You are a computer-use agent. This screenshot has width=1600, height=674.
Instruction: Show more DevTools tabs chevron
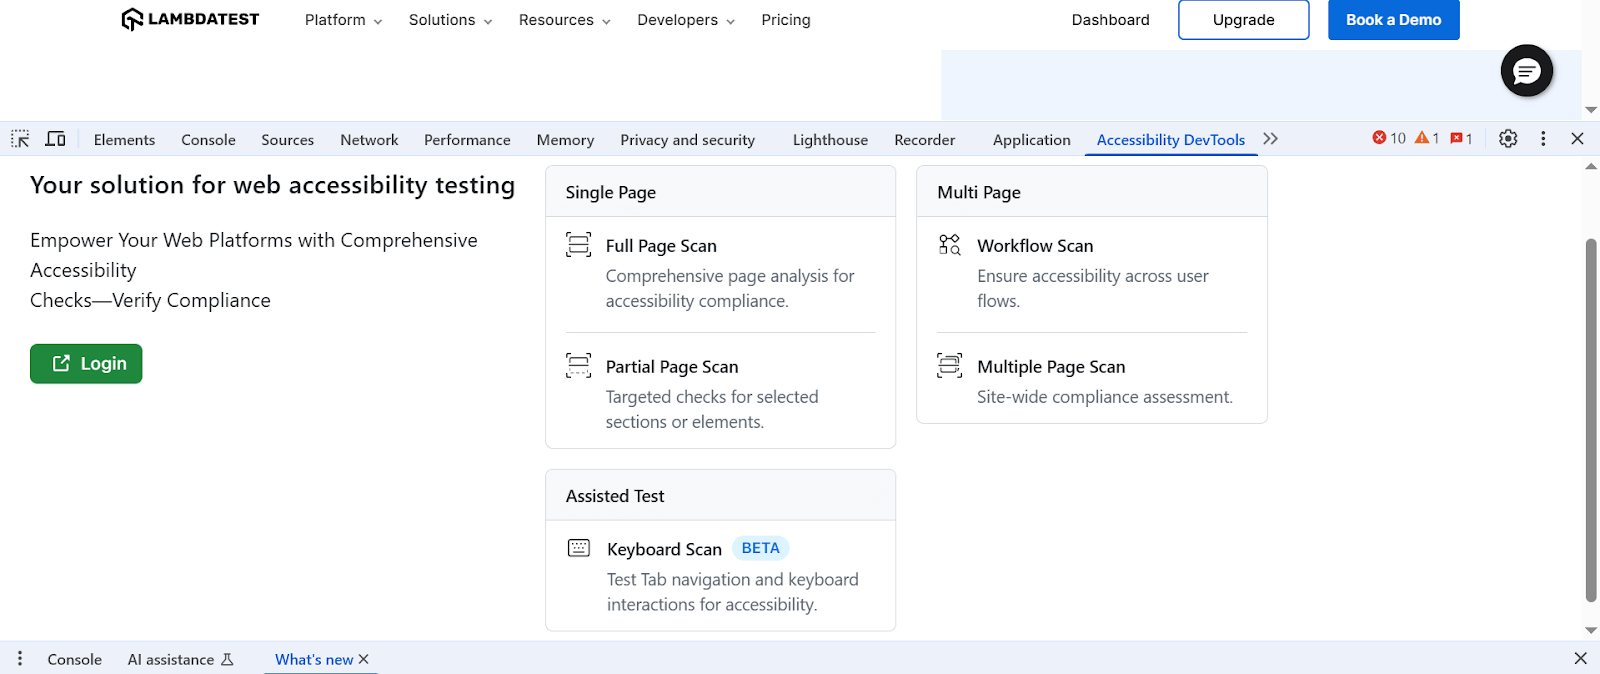pos(1270,139)
